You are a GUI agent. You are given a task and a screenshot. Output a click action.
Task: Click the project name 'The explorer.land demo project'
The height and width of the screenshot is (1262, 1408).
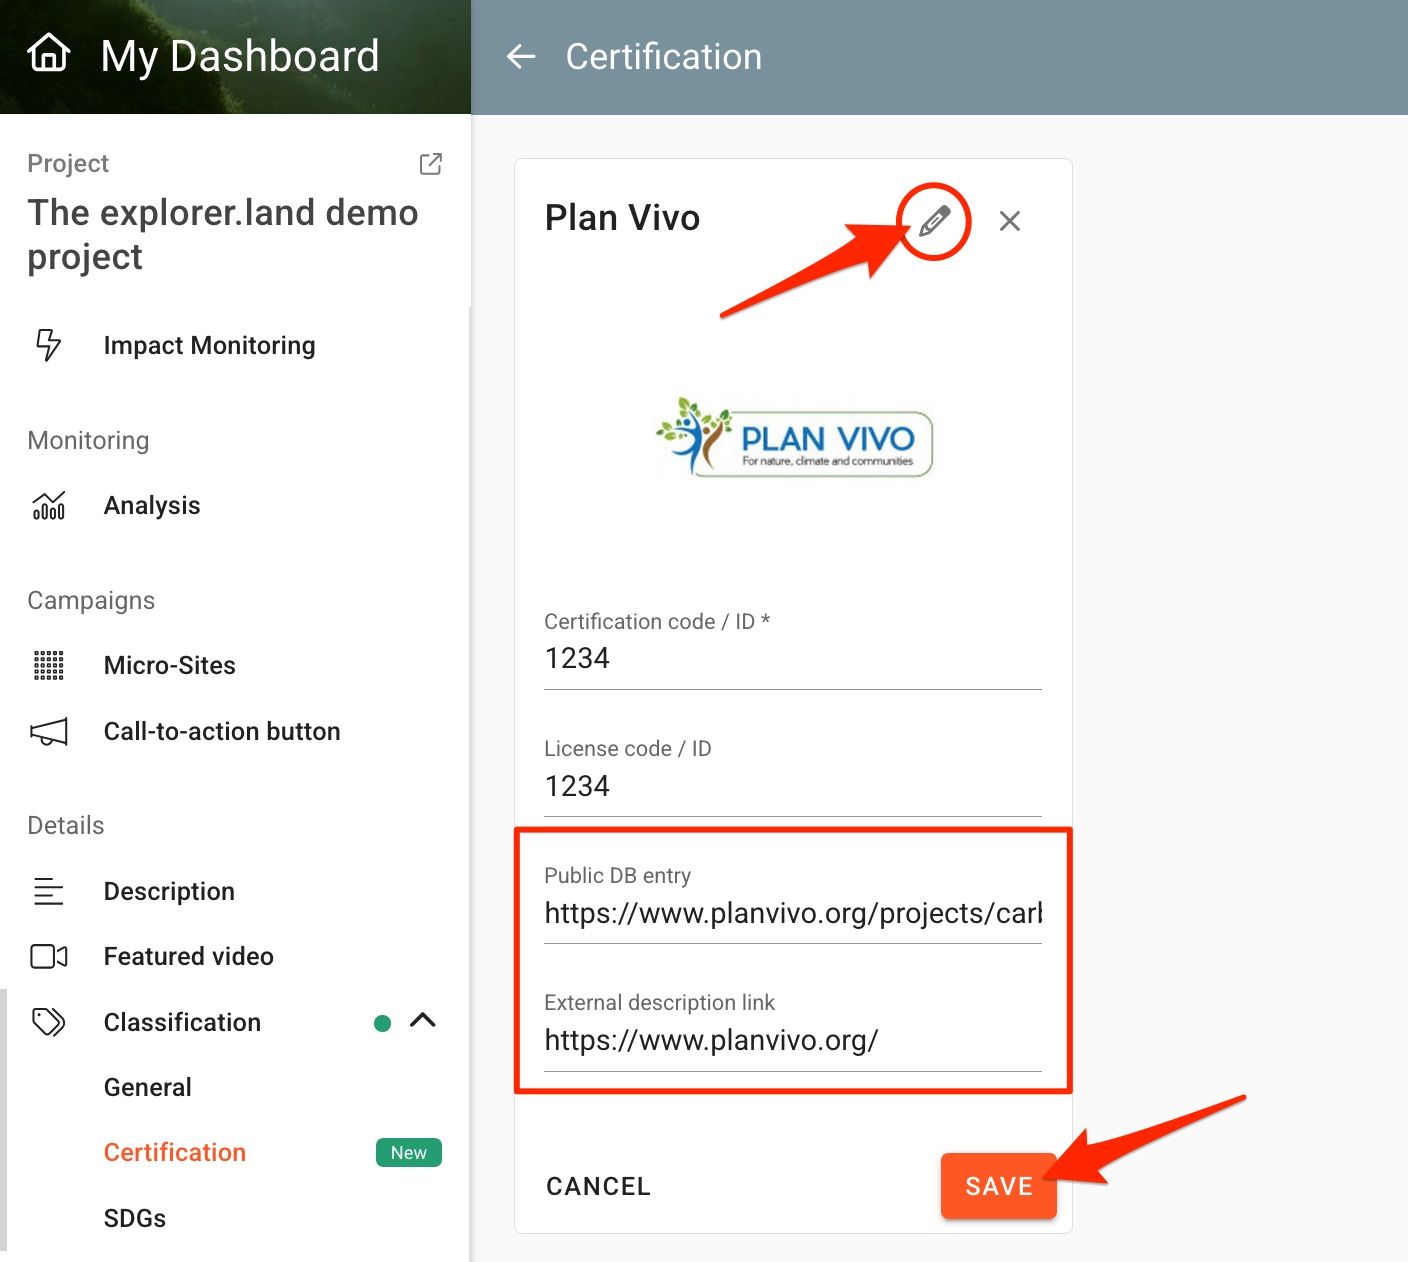click(x=223, y=234)
